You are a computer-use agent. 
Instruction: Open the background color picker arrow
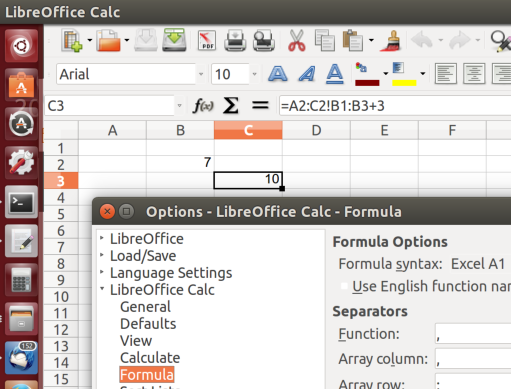[423, 74]
